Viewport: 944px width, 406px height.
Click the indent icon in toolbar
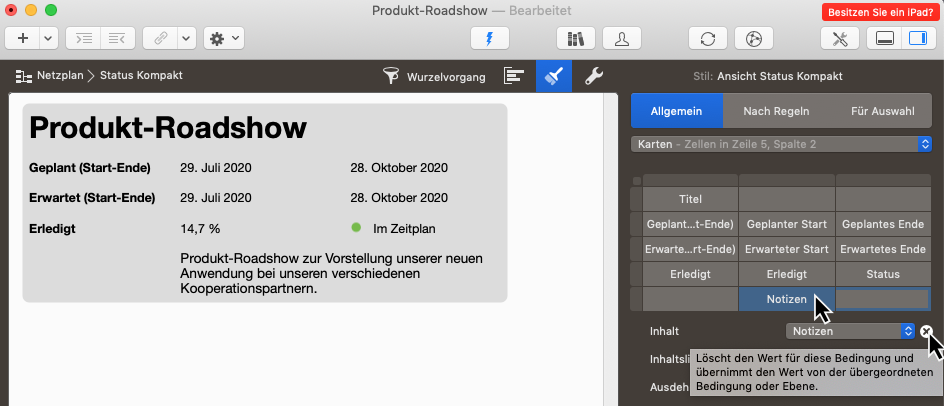point(83,39)
